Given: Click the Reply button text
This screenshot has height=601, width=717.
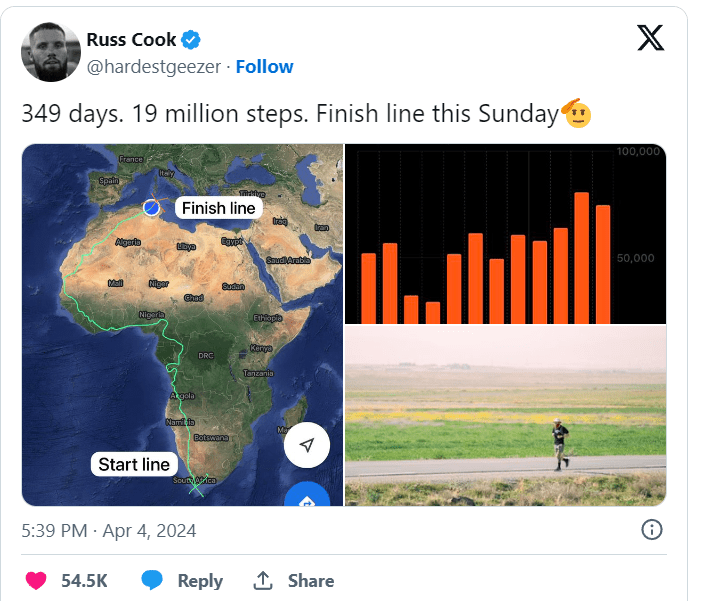Looking at the screenshot, I should tap(200, 580).
